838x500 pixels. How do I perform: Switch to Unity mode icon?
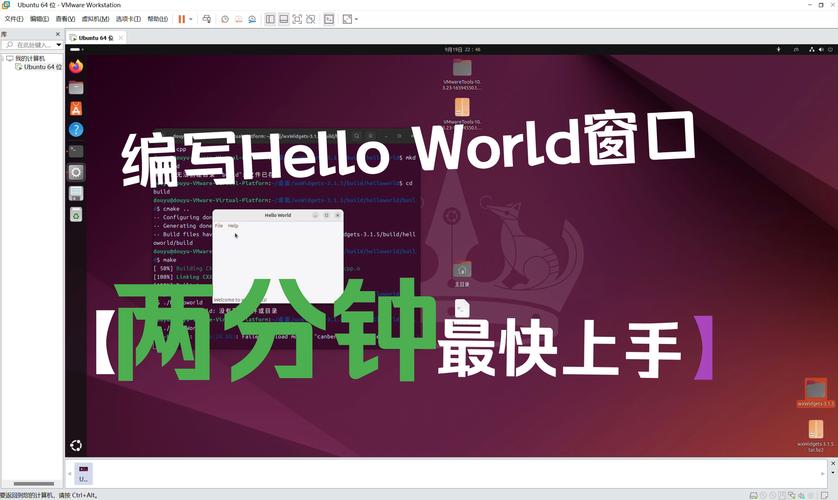pyautogui.click(x=311, y=19)
